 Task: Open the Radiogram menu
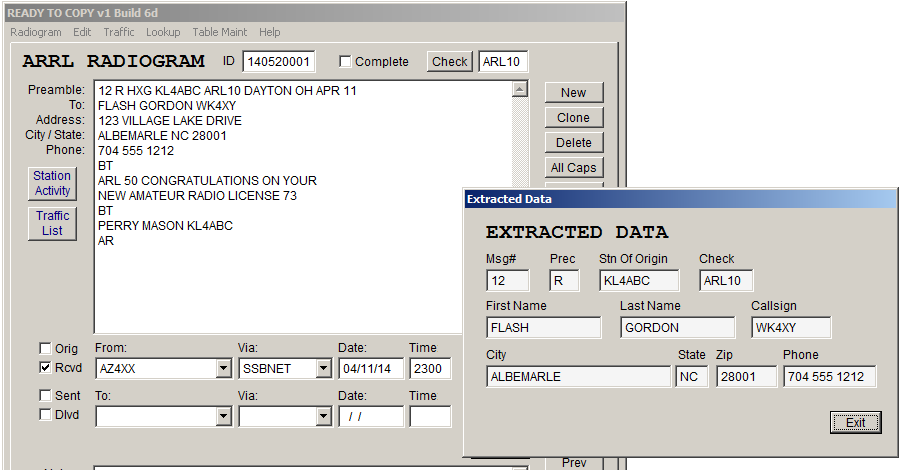click(35, 32)
